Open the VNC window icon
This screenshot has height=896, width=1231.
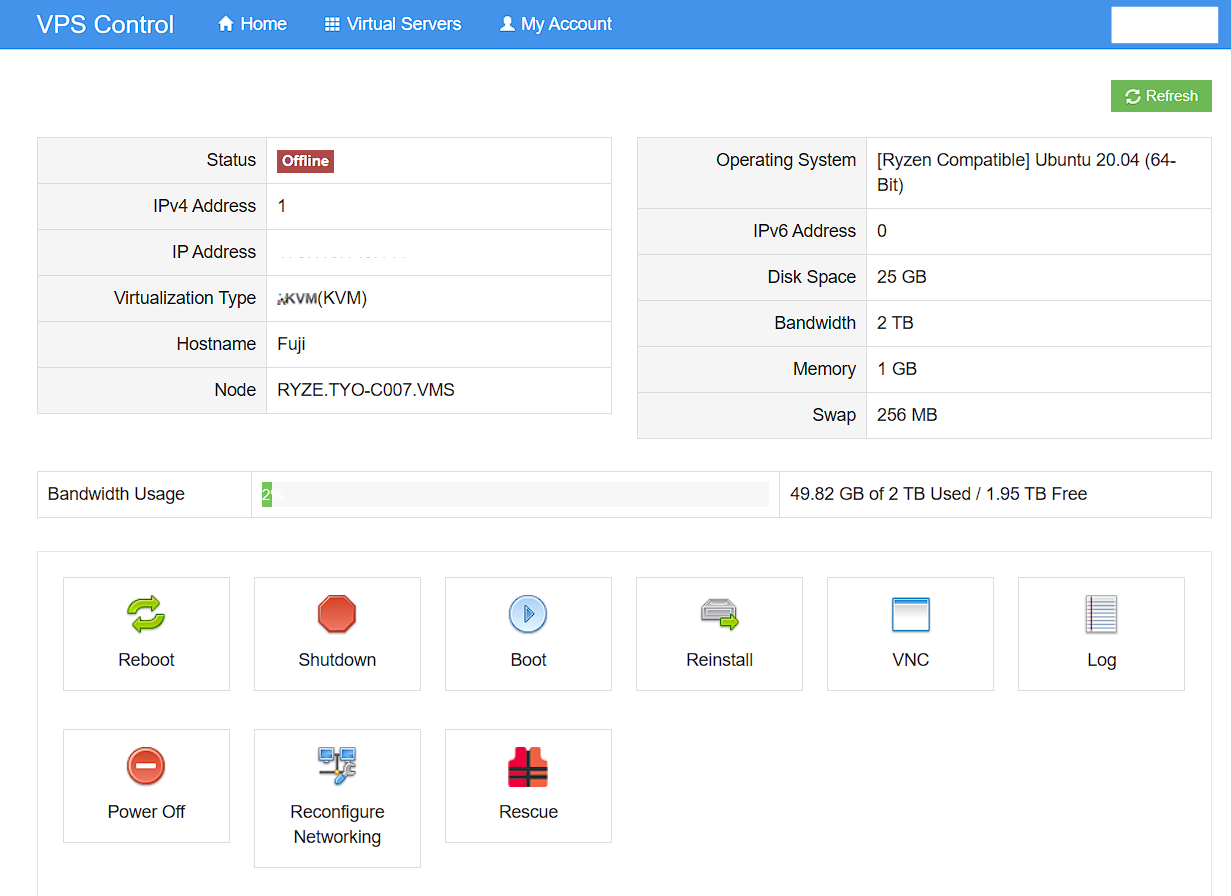click(910, 614)
